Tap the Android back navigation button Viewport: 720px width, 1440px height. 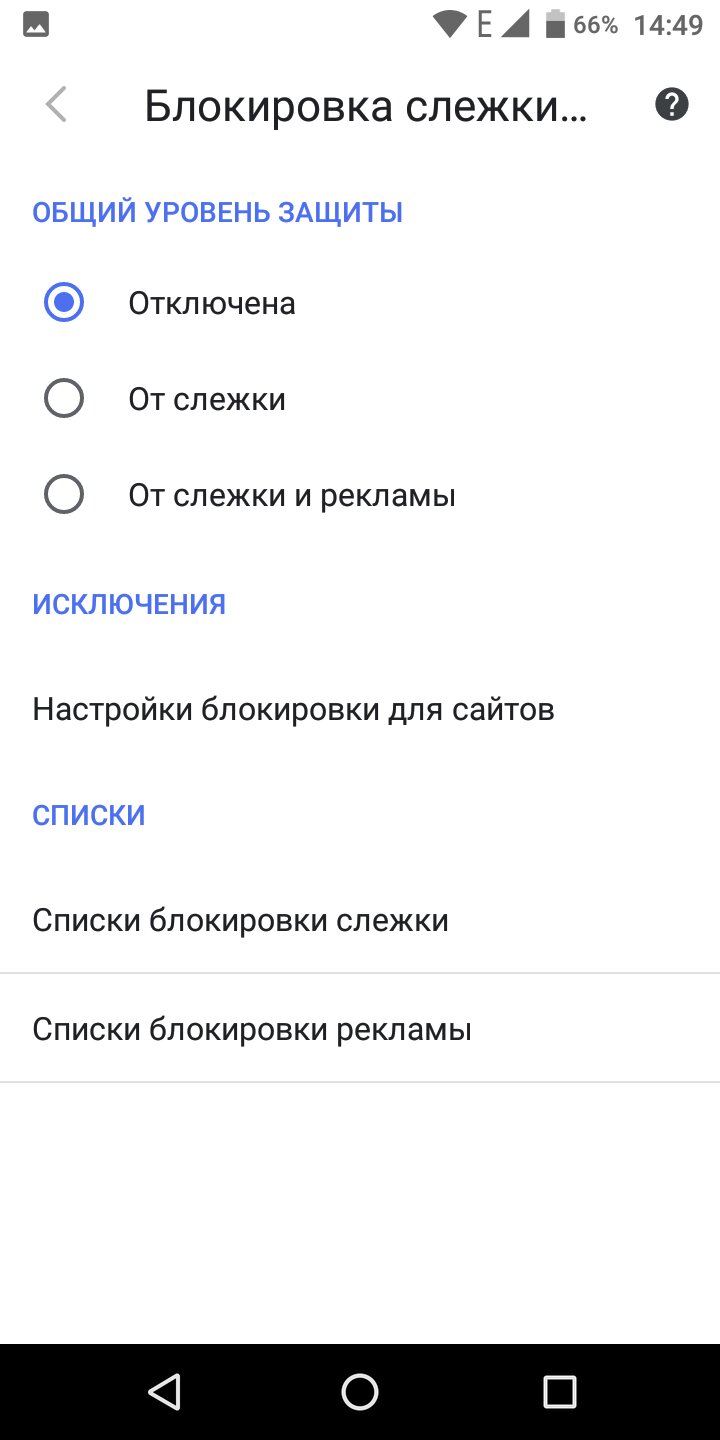[163, 1391]
